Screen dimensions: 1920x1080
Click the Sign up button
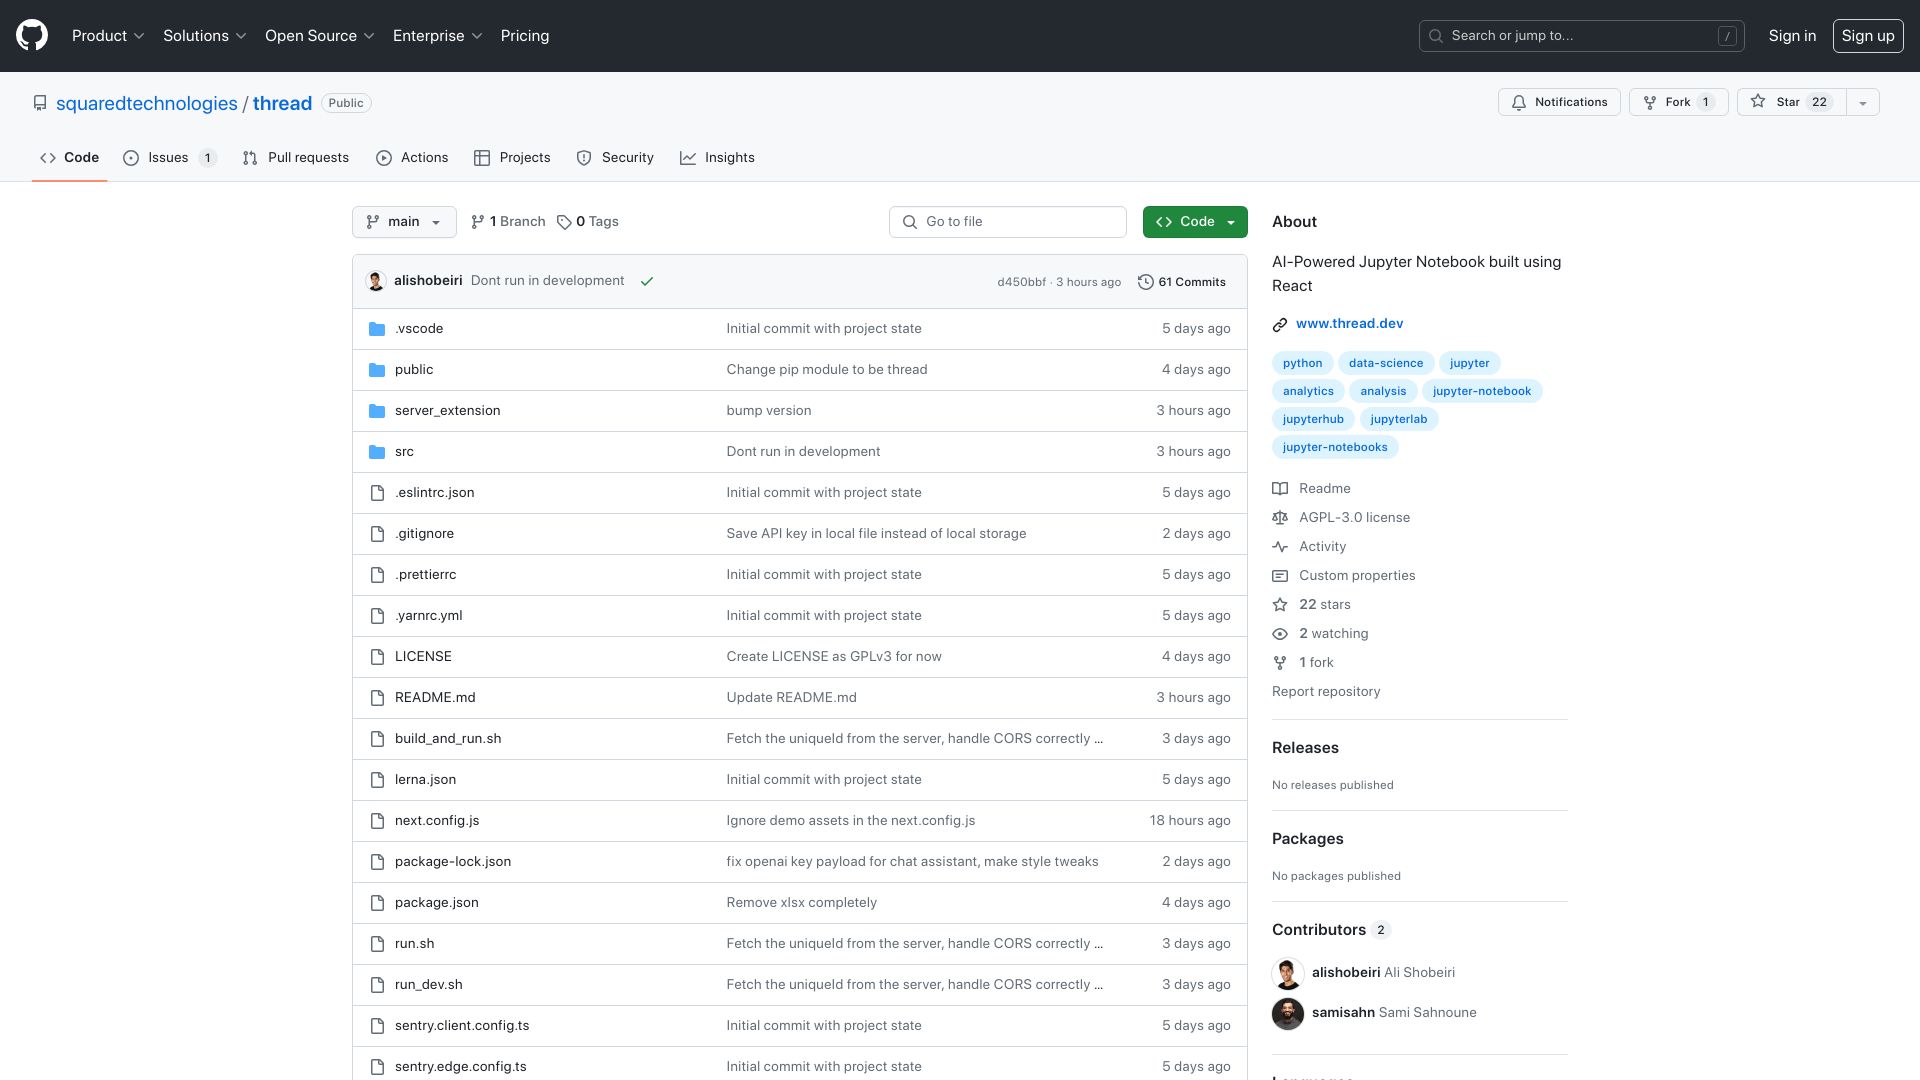1867,36
